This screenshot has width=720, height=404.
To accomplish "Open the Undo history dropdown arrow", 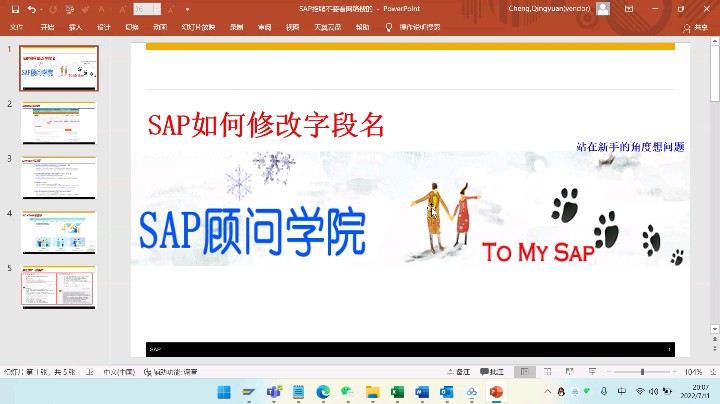I will click(x=41, y=9).
